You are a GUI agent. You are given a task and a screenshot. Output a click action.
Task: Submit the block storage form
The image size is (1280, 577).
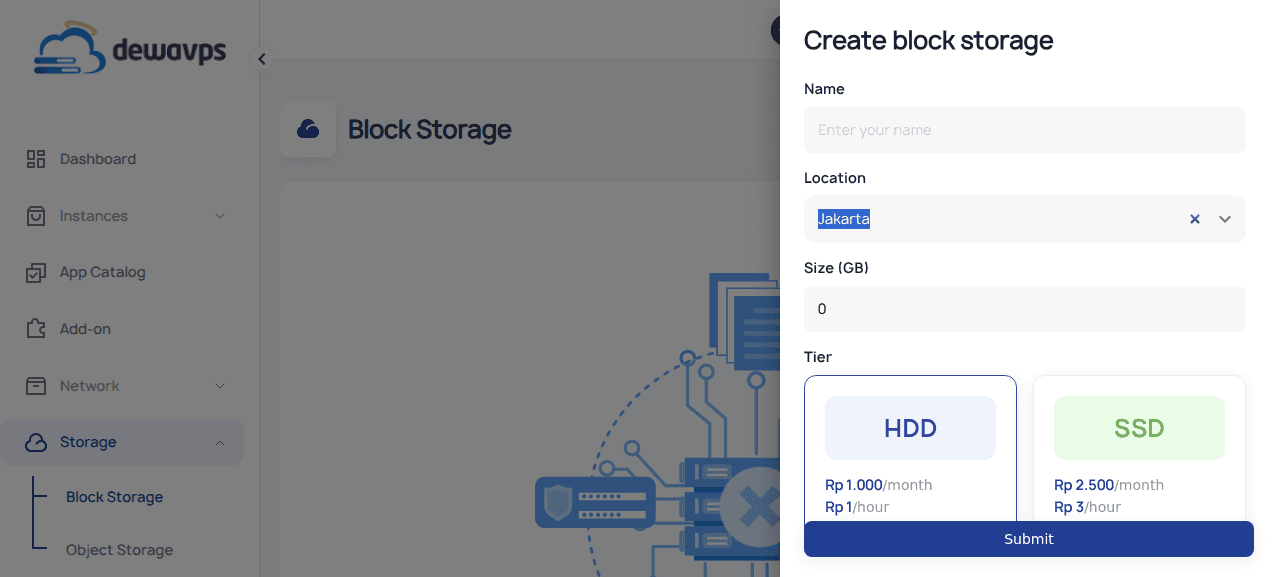[1028, 539]
